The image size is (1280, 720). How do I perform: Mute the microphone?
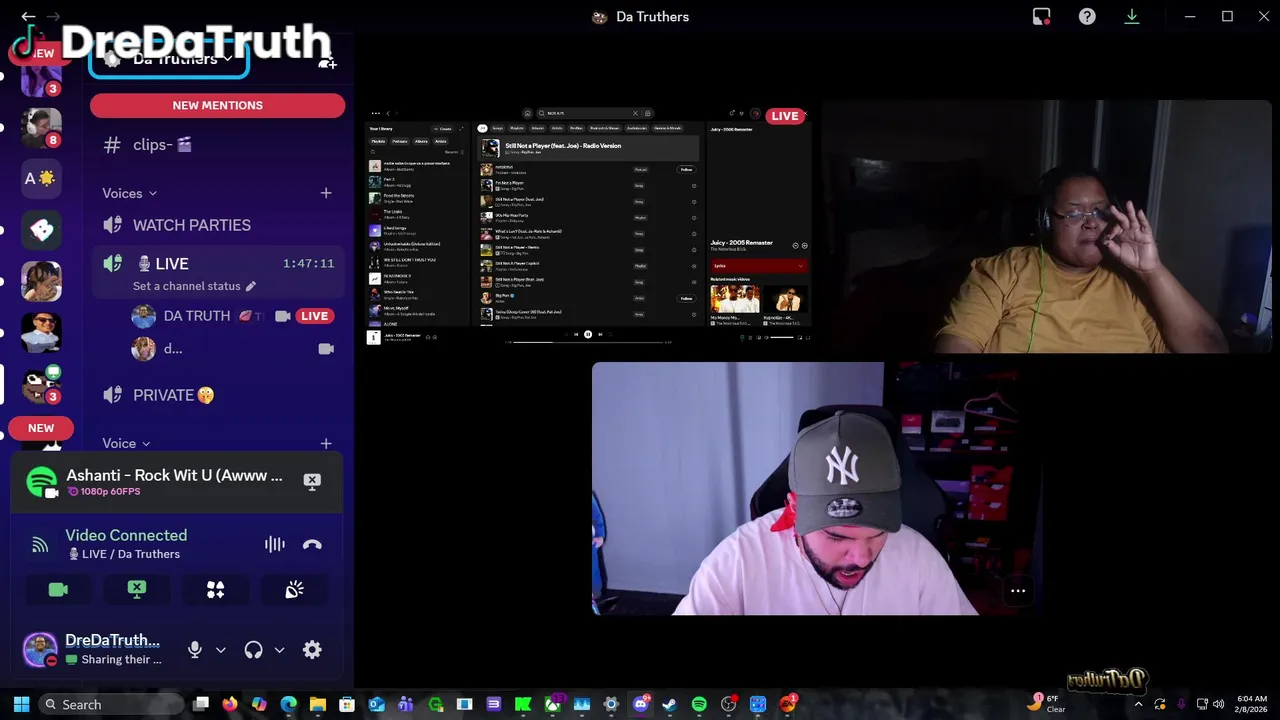pyautogui.click(x=195, y=650)
